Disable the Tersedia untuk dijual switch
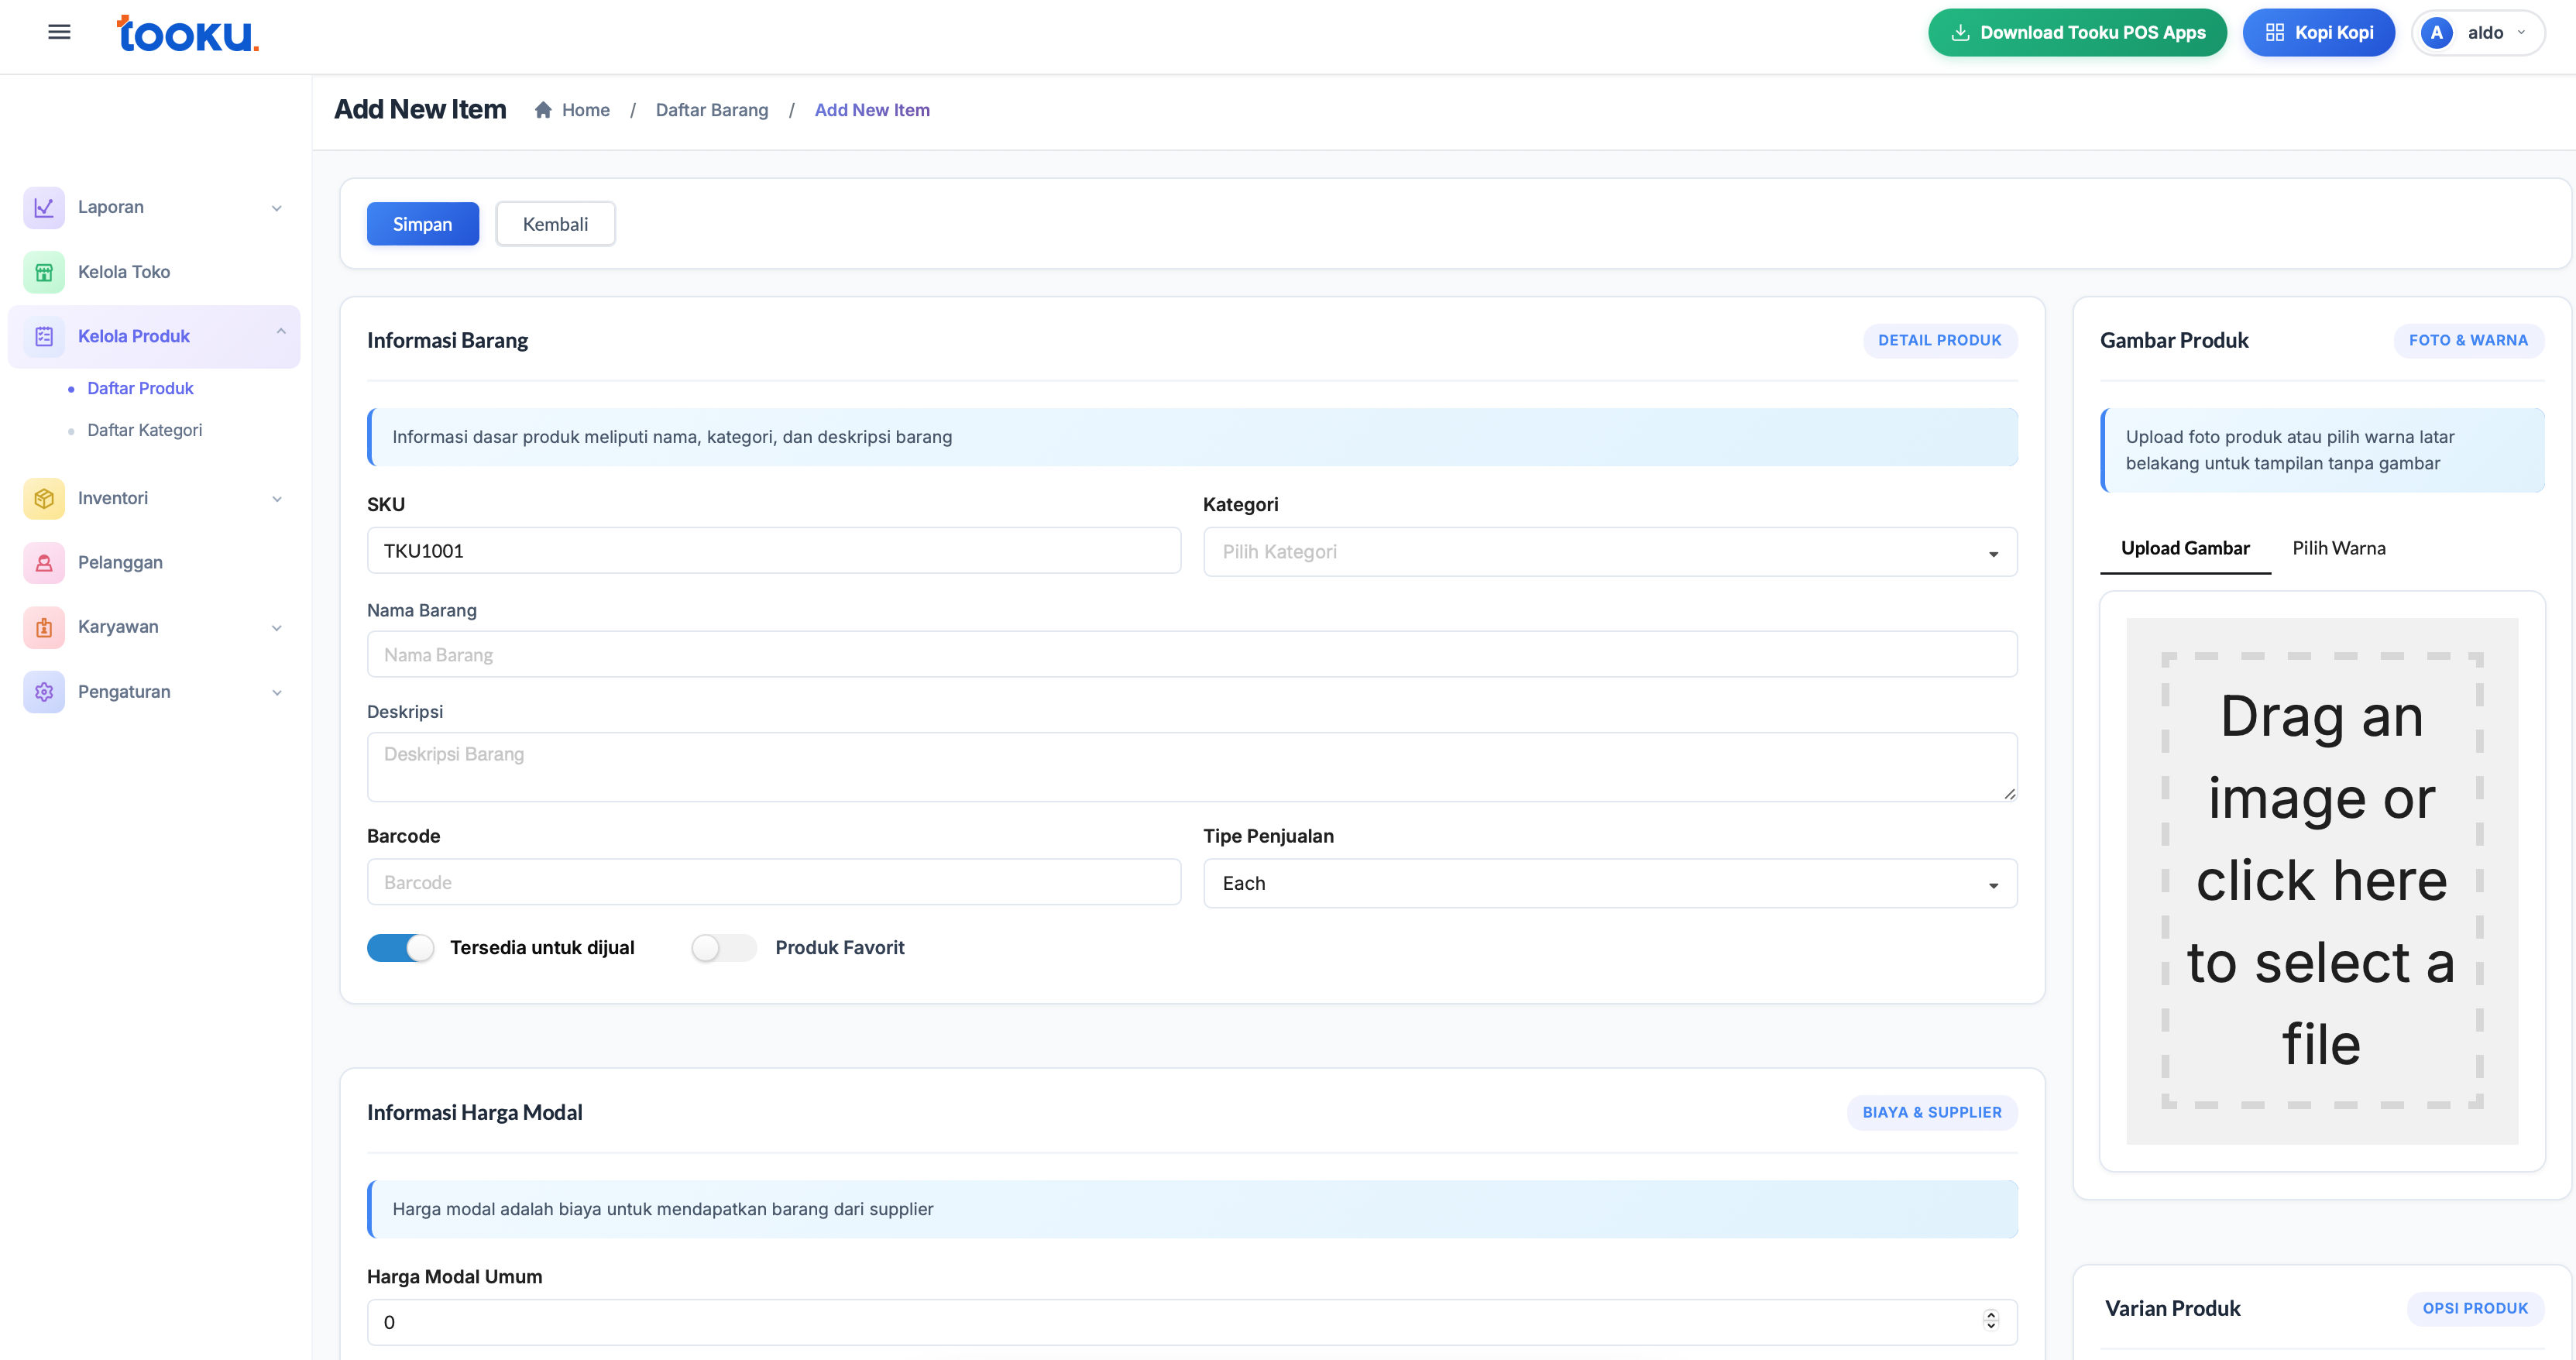The height and width of the screenshot is (1360, 2576). (400, 947)
